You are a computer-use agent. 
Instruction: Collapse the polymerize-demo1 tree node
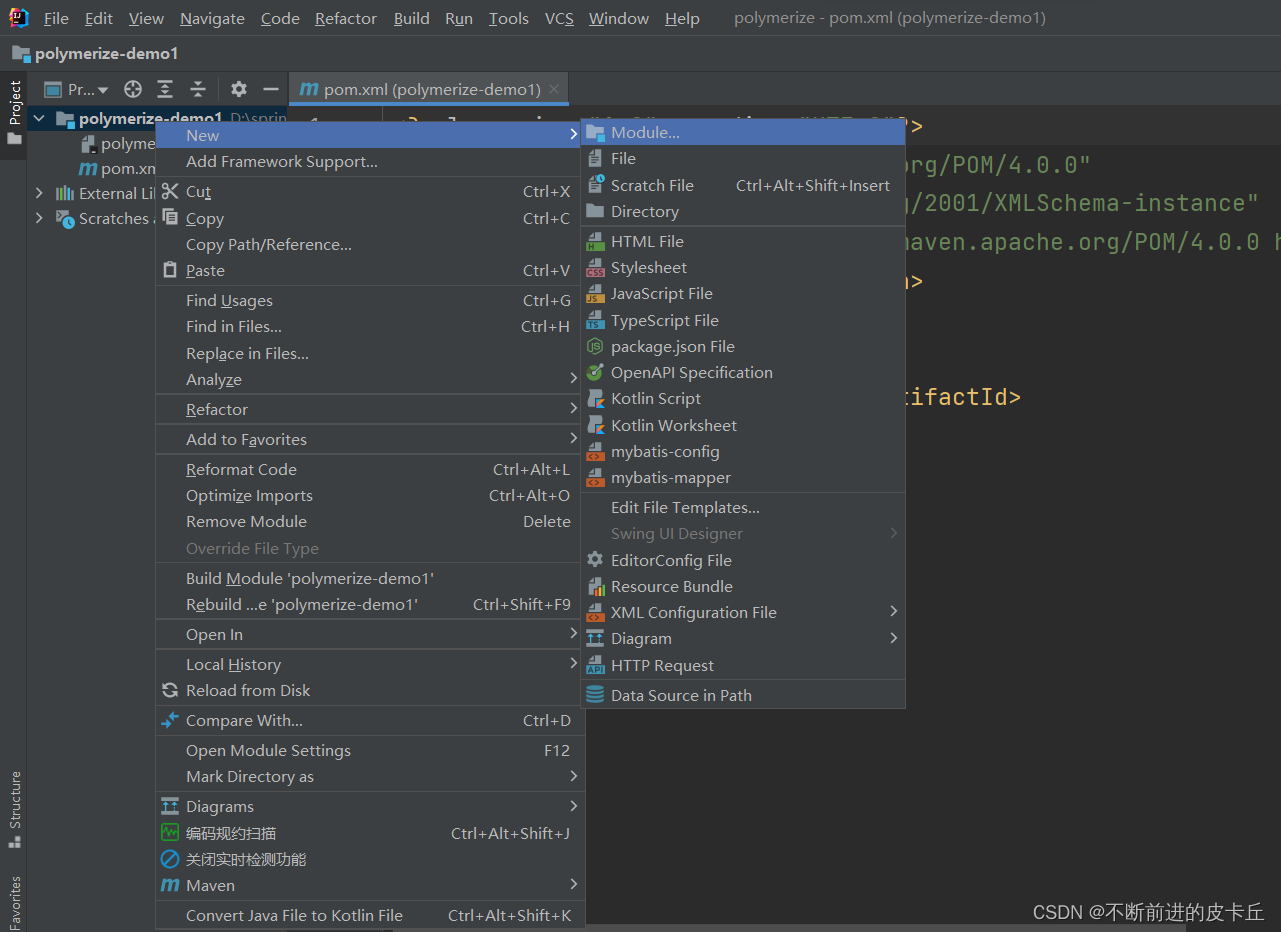point(40,119)
